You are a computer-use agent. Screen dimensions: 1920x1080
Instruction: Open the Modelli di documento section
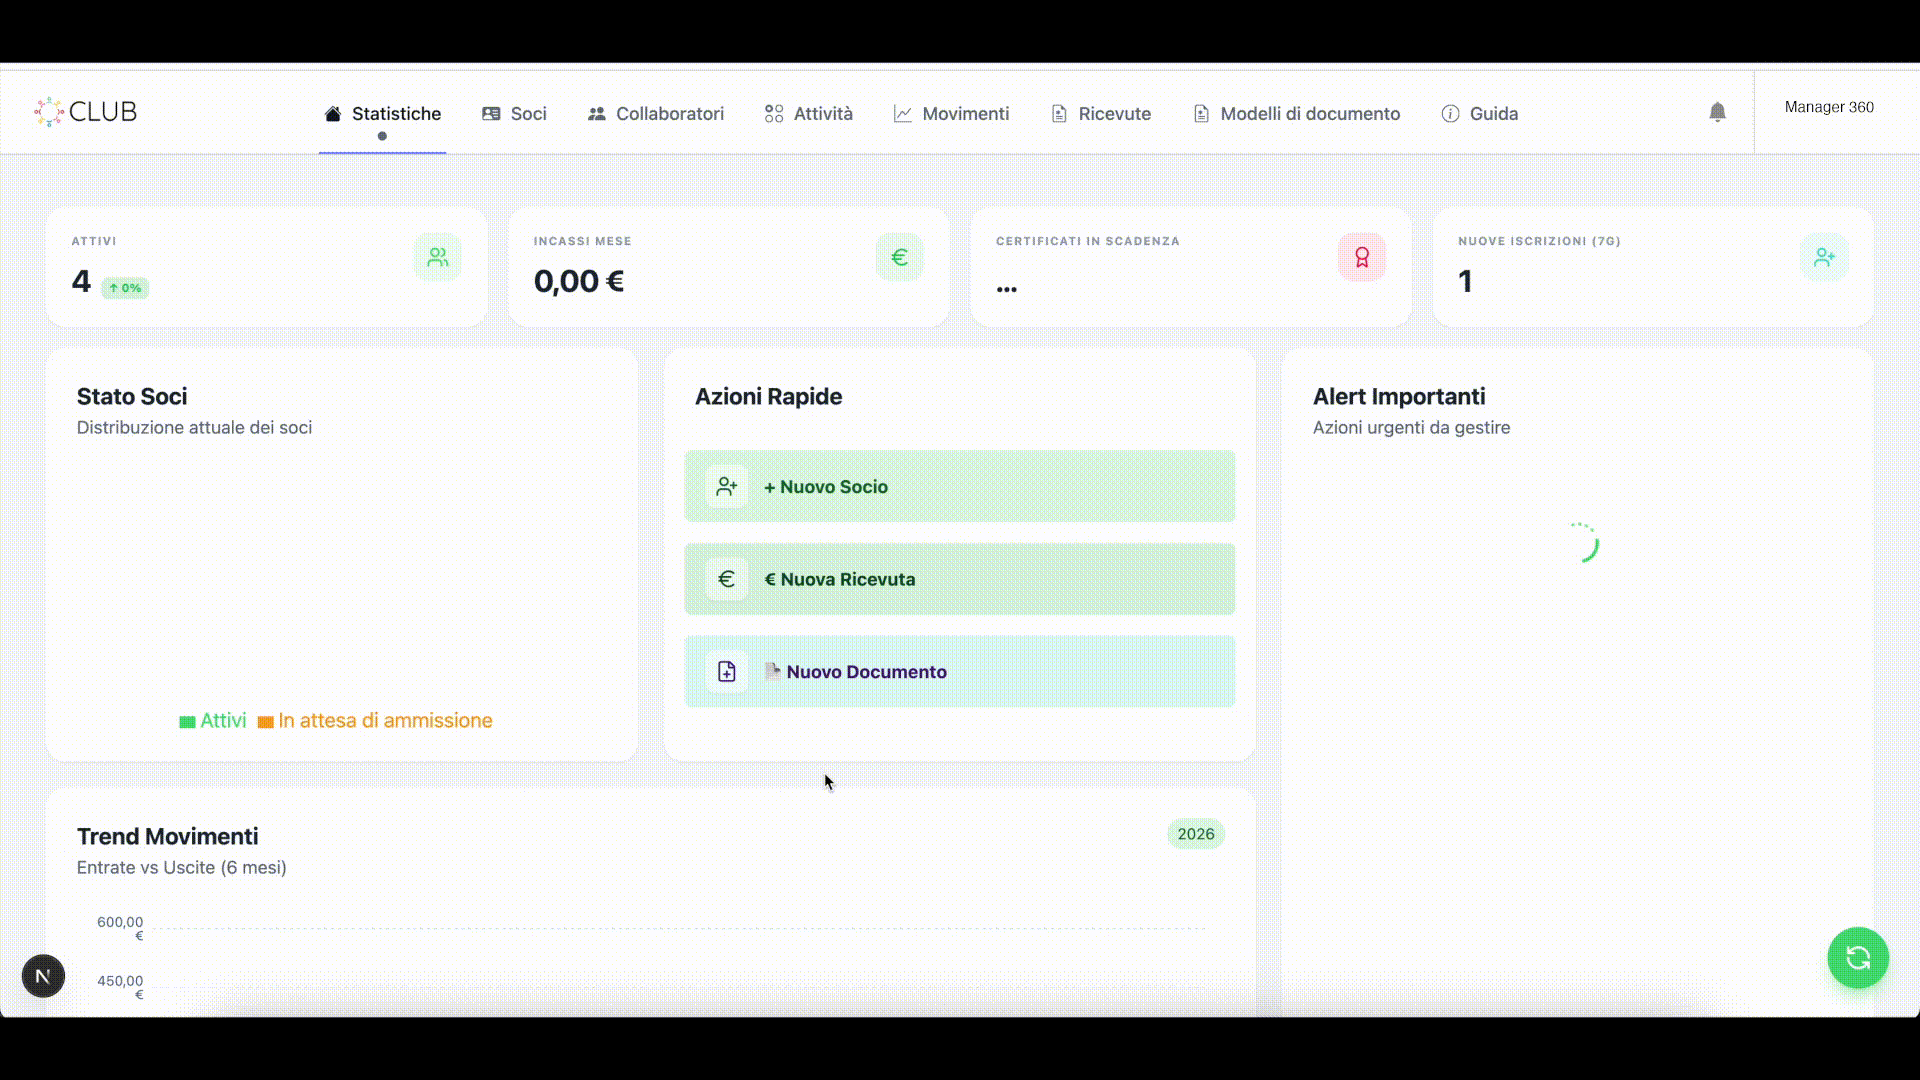tap(1296, 113)
